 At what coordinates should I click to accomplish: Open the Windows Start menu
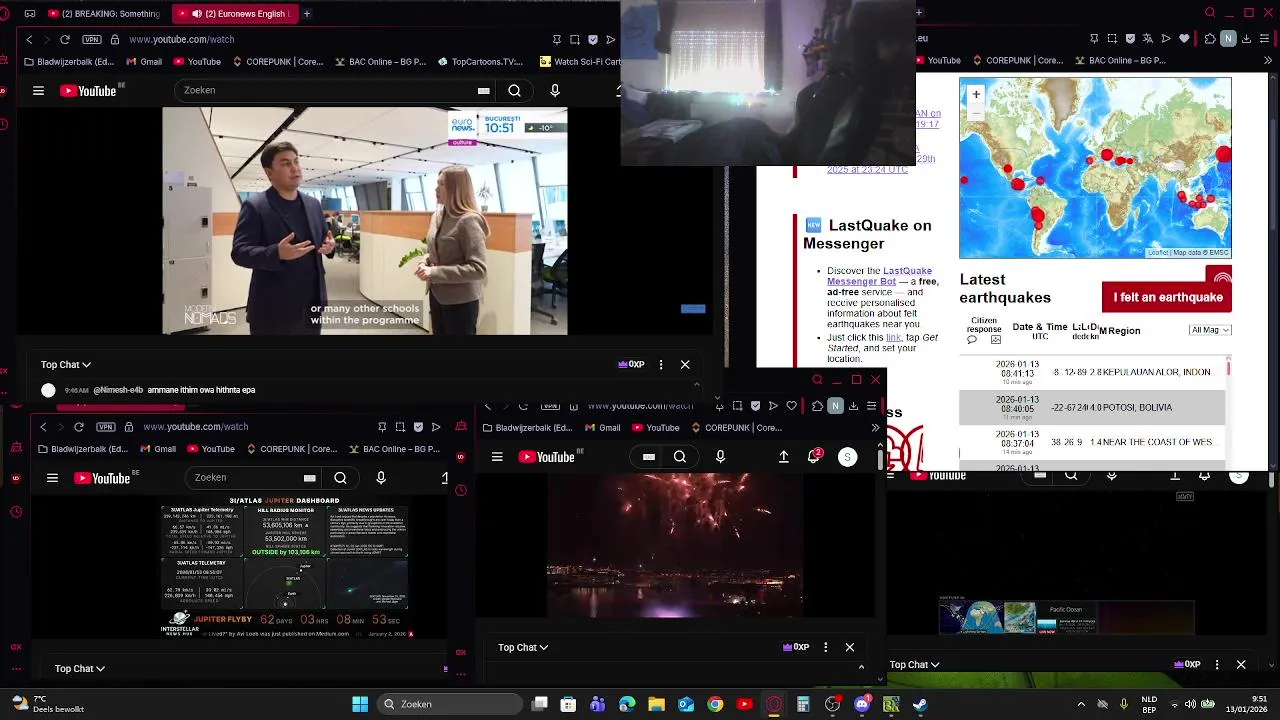click(x=360, y=704)
